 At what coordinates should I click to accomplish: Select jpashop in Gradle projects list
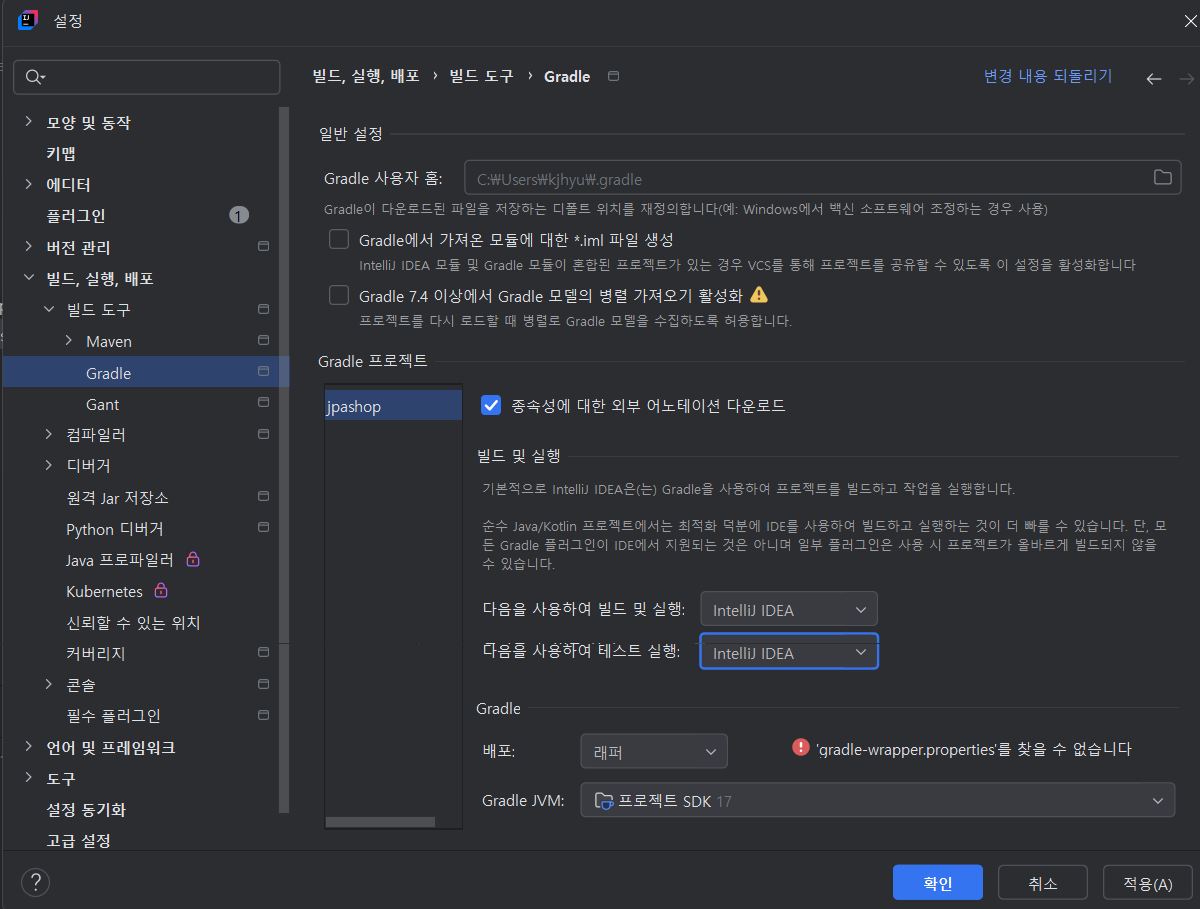tap(393, 406)
